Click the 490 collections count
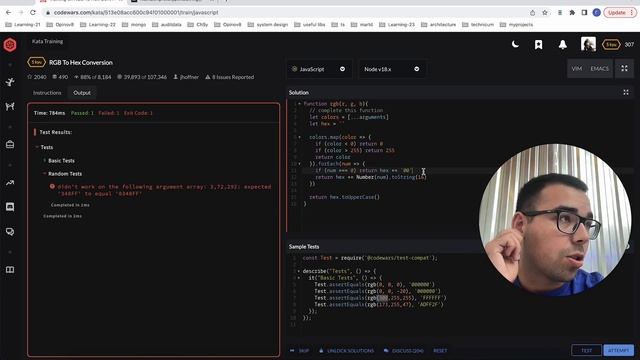640x360 pixels. tap(60, 77)
